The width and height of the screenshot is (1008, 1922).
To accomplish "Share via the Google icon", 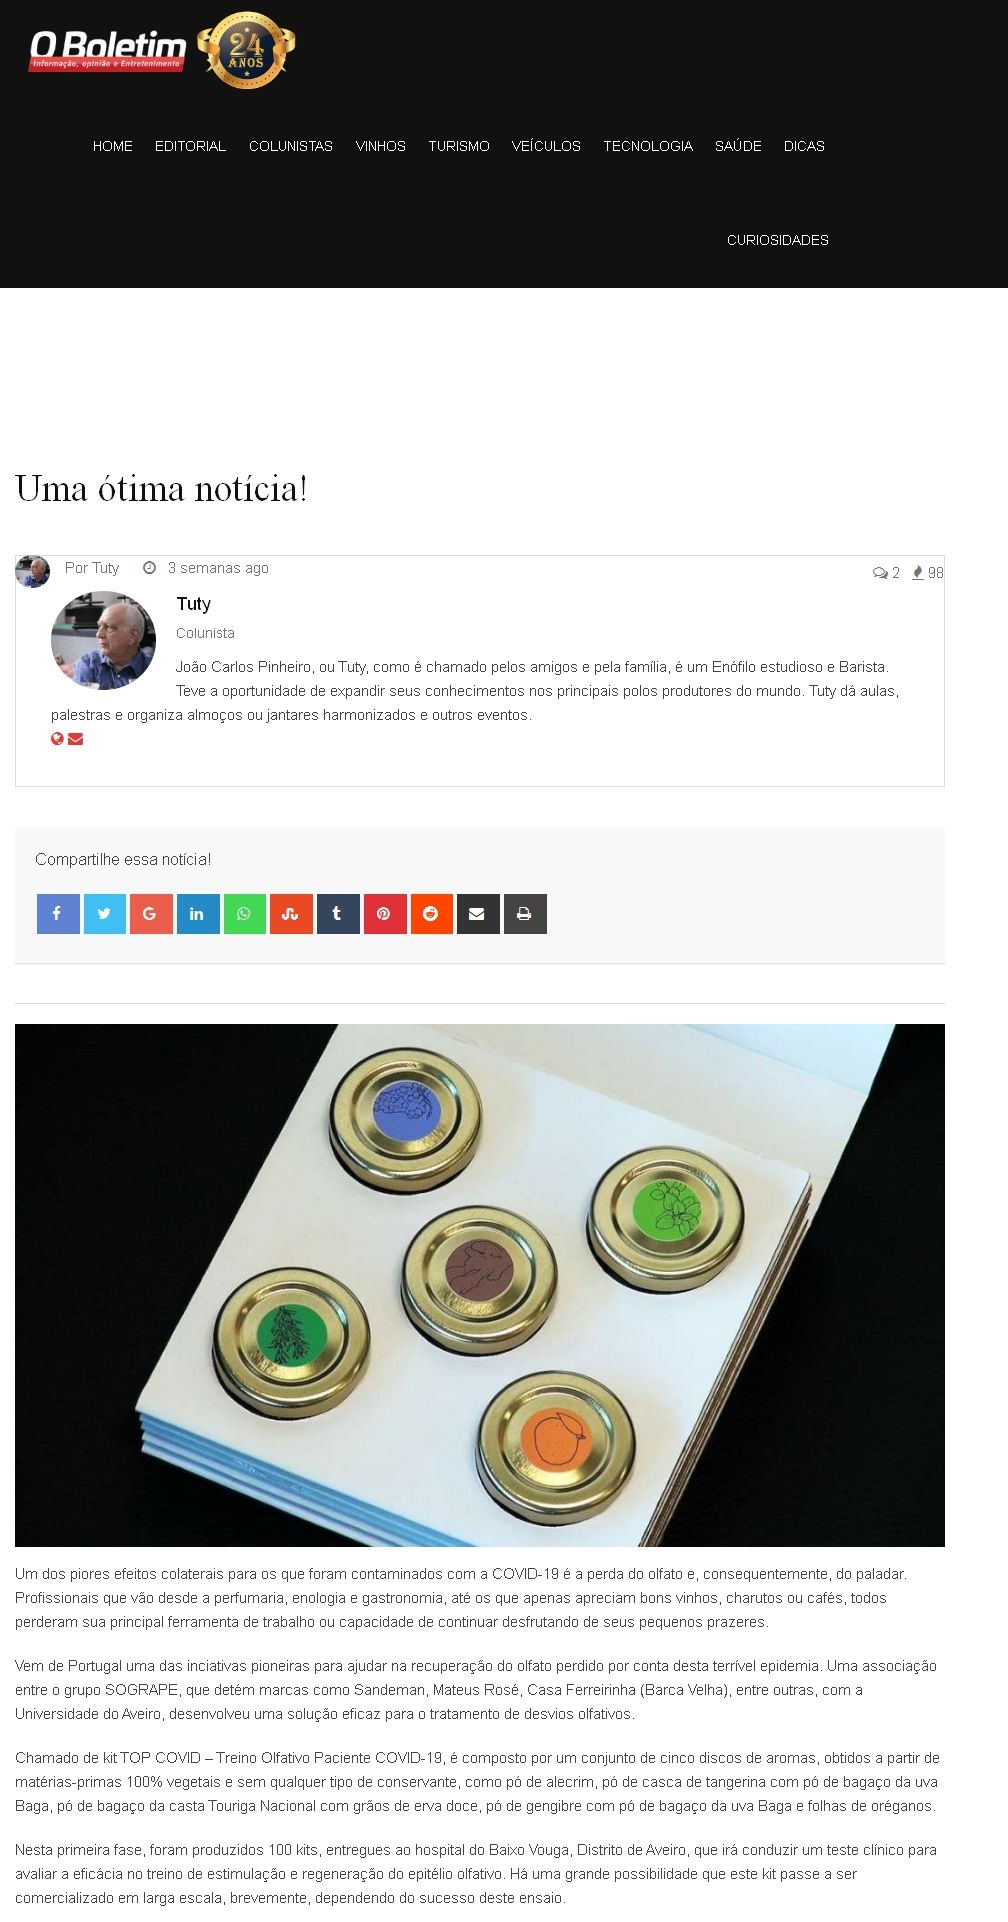I will pyautogui.click(x=151, y=914).
